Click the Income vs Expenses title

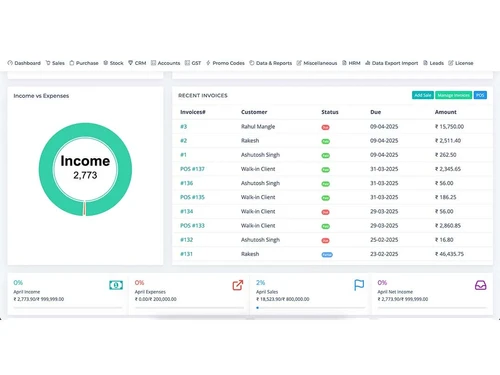coord(41,96)
